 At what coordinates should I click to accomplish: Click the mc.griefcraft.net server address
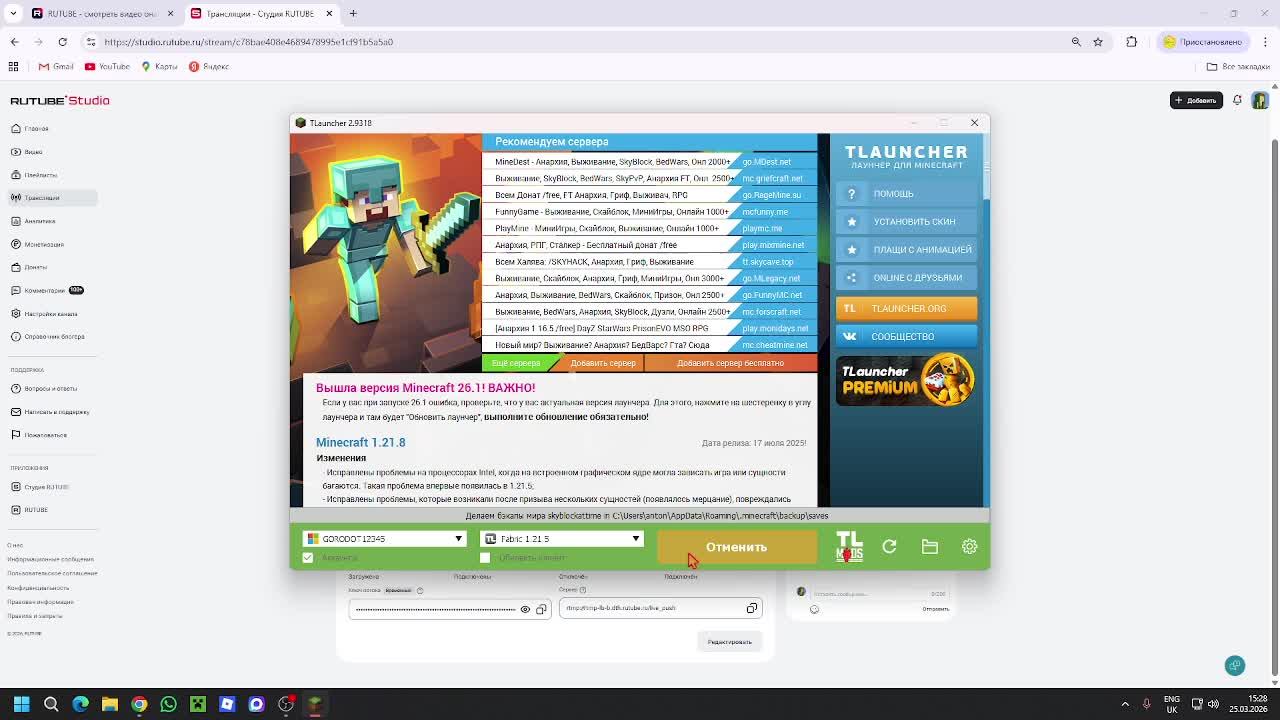click(772, 178)
